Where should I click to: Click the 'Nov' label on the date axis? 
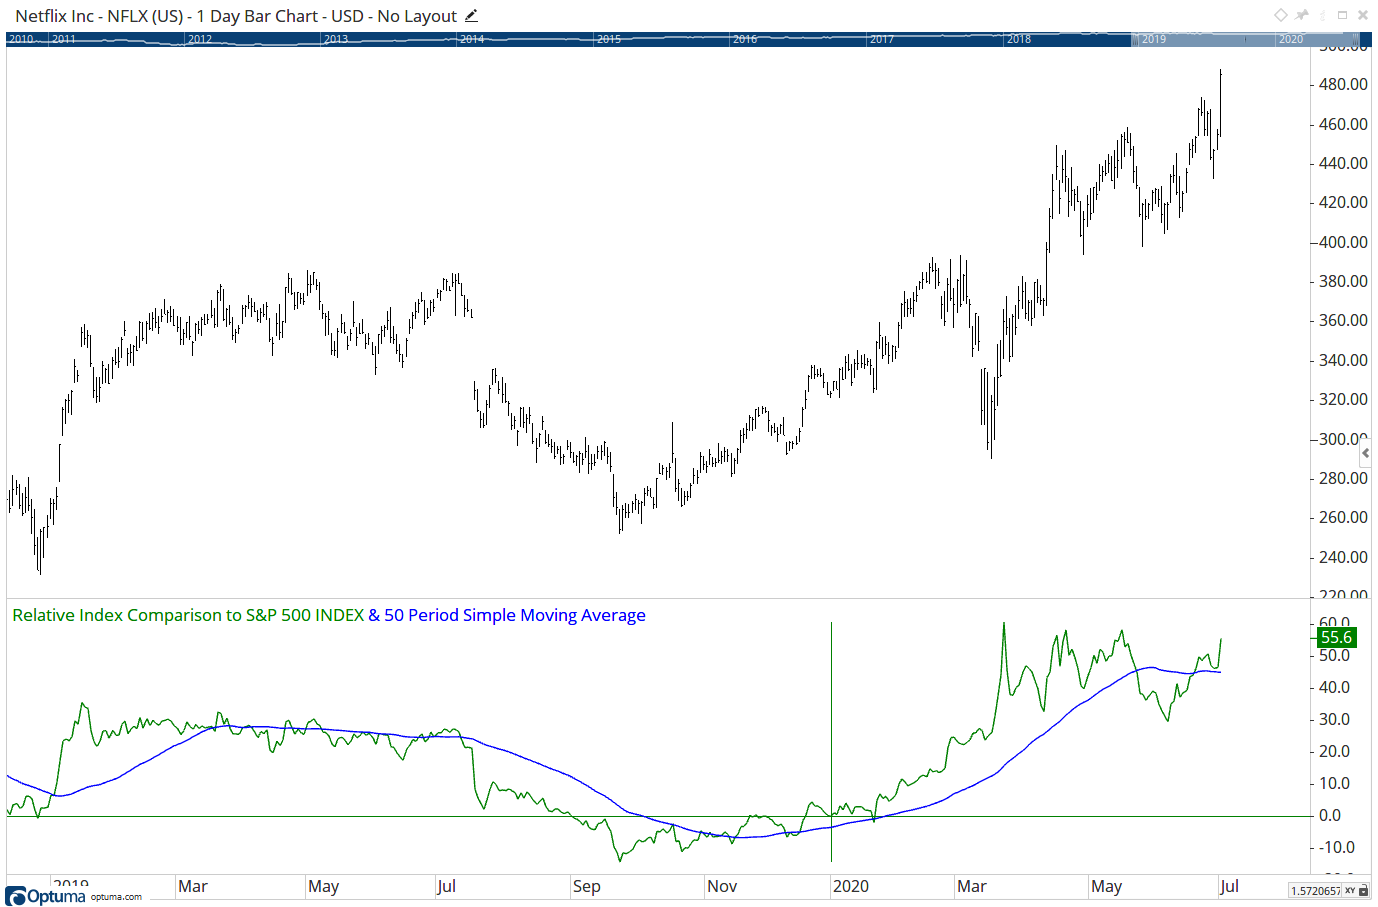click(x=722, y=886)
